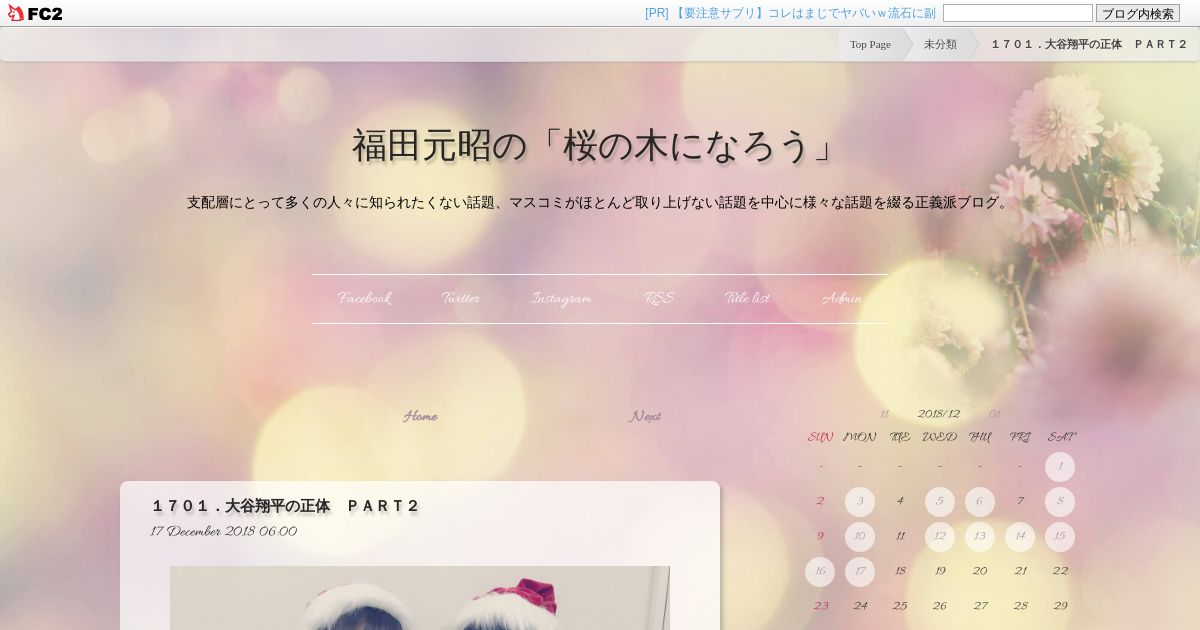The height and width of the screenshot is (630, 1200).
Task: Open the Twitter menu link
Action: [x=461, y=298]
